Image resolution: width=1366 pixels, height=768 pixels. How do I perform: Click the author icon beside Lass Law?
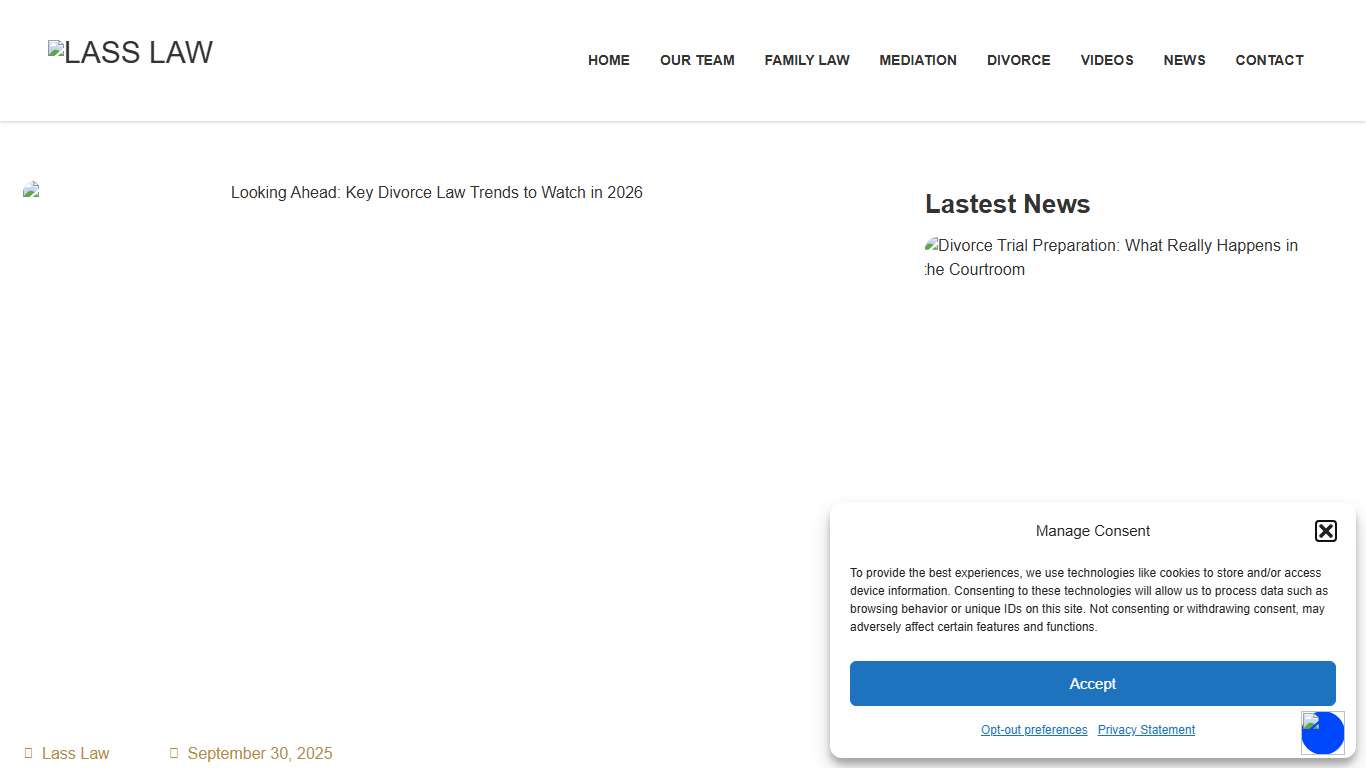29,753
